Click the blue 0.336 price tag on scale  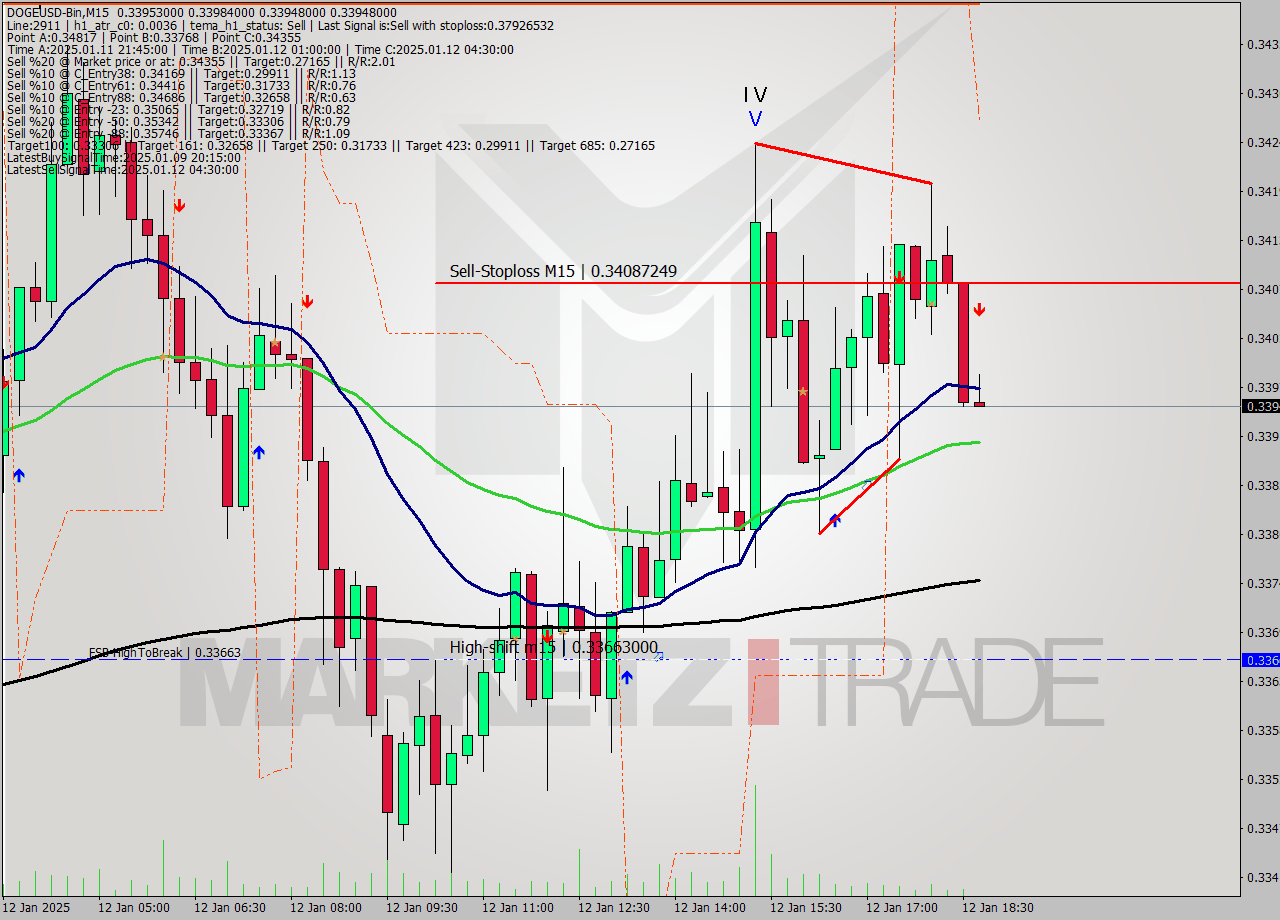click(1260, 660)
